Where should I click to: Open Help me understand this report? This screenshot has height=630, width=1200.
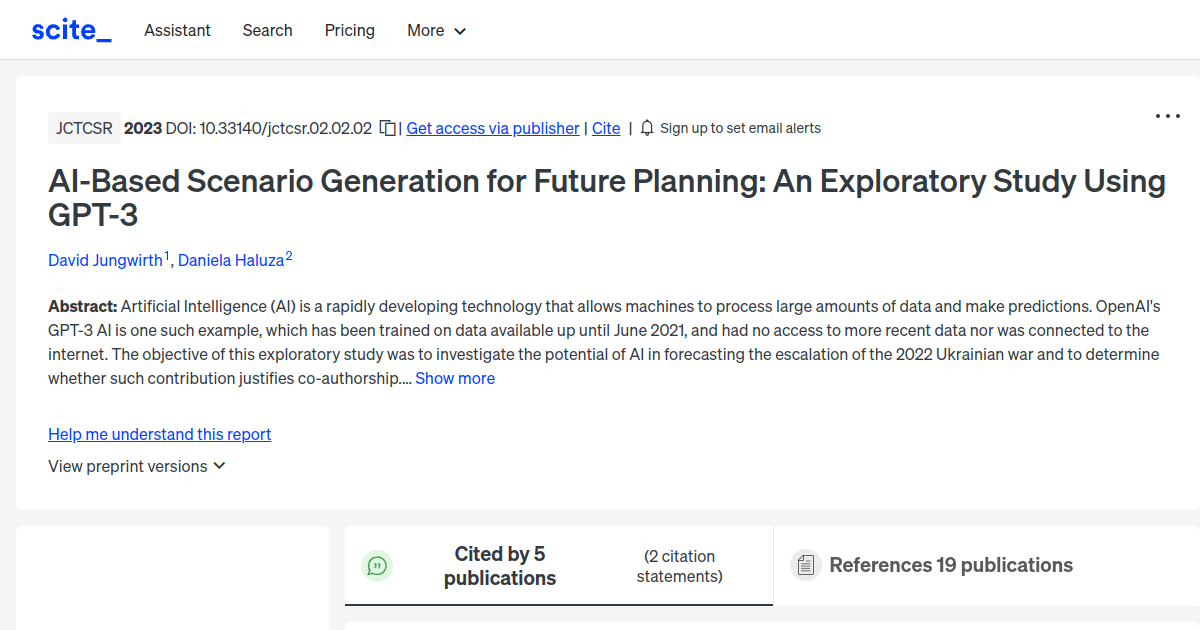coord(159,434)
